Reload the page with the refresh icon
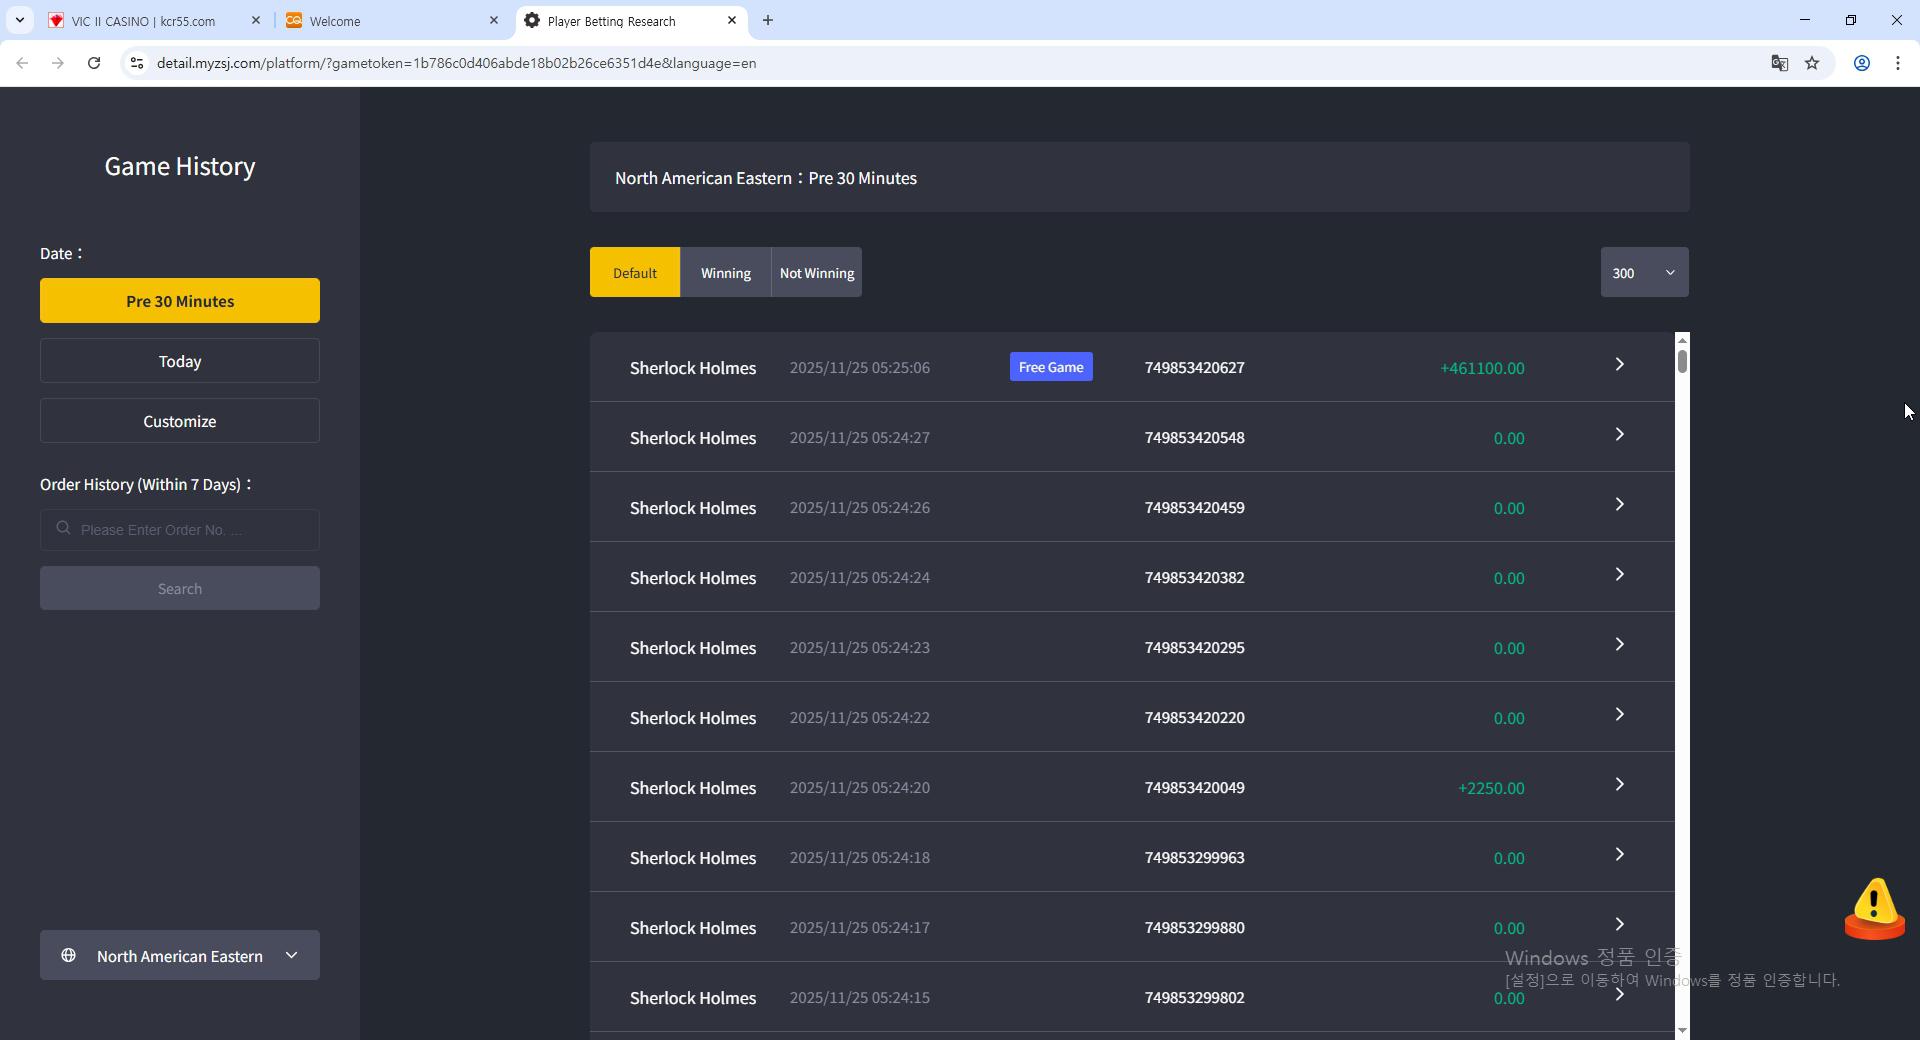The image size is (1920, 1040). tap(94, 63)
